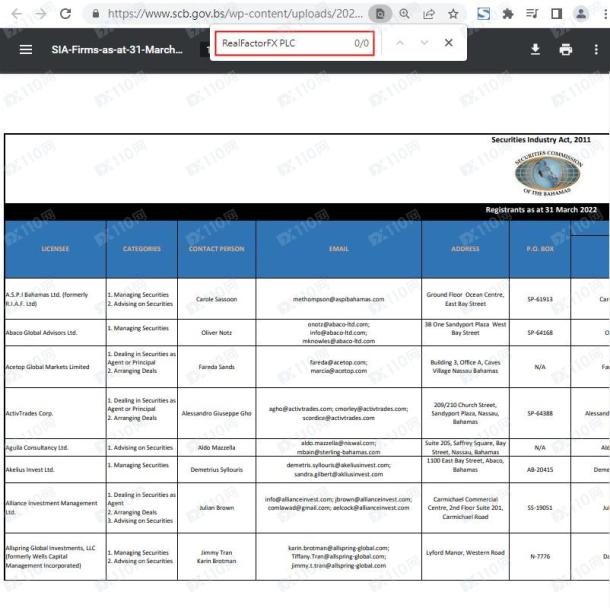Click the SIA-Firms-as-at-31-March document title
Viewport: 610px width, 608px height.
point(117,49)
